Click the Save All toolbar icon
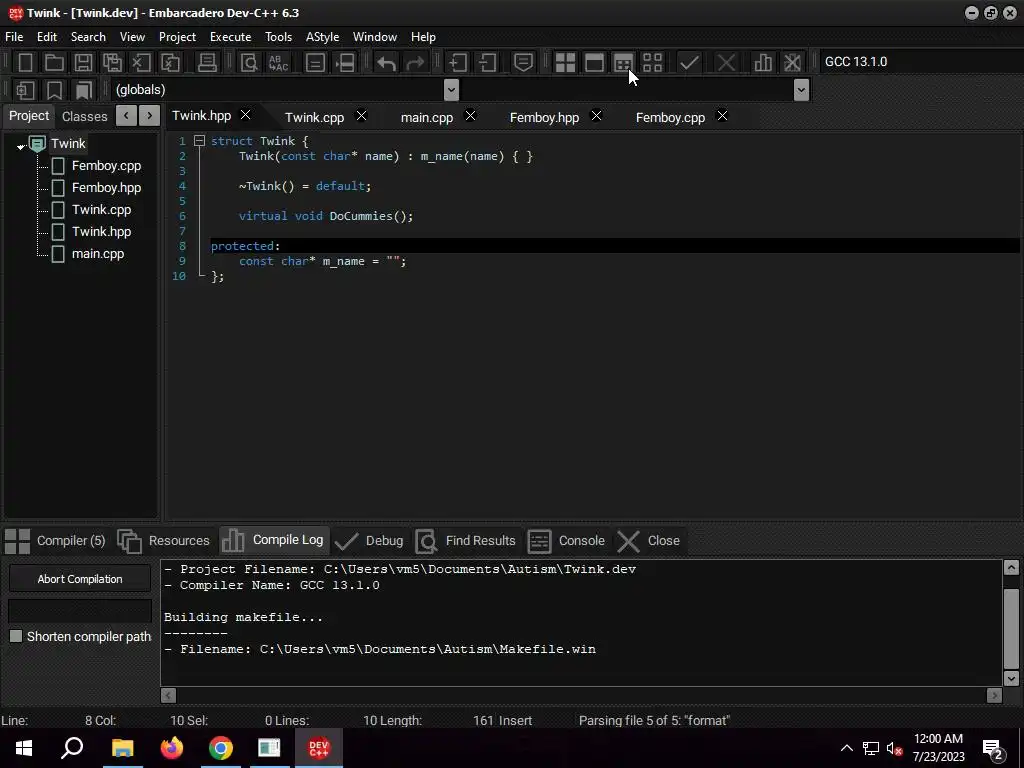The height and width of the screenshot is (768, 1024). tap(112, 63)
